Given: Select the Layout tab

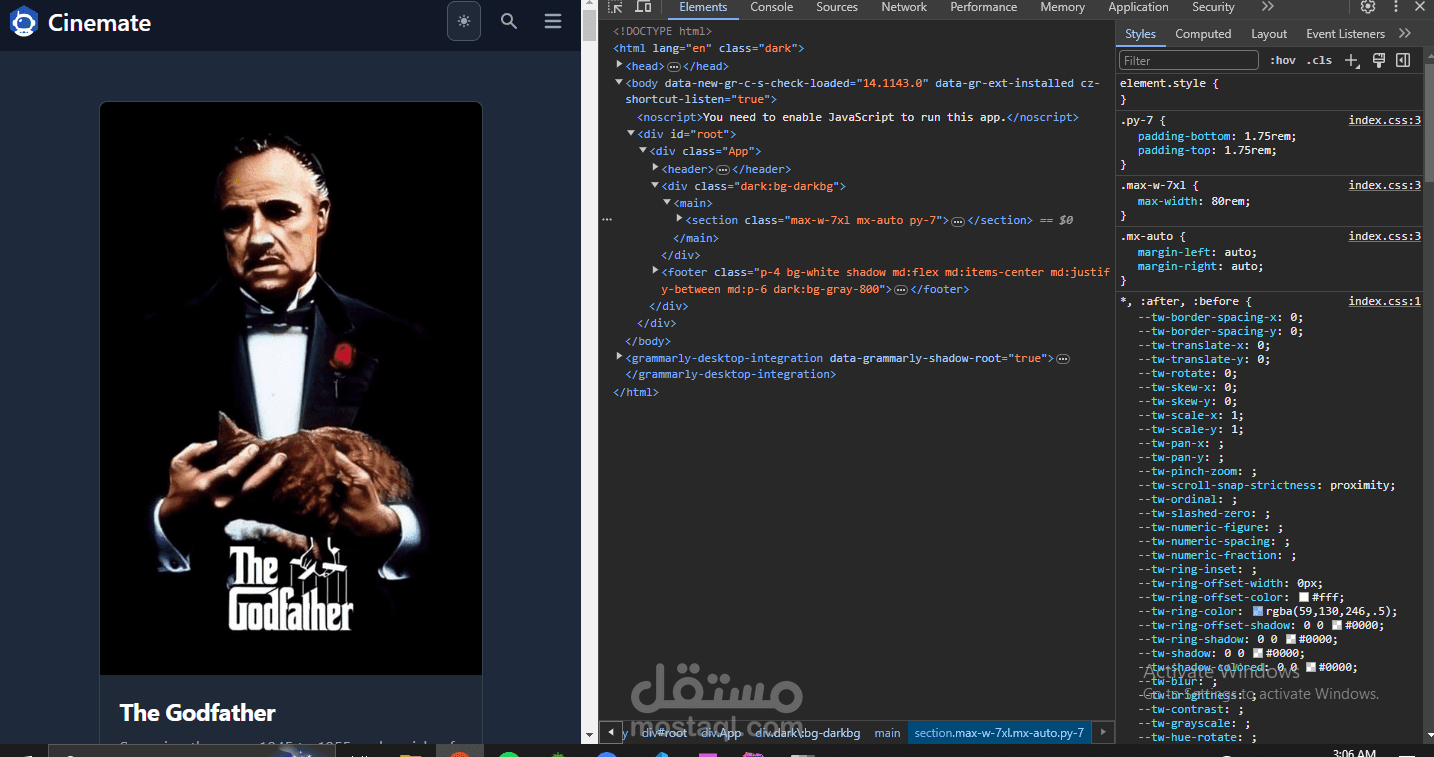Looking at the screenshot, I should pyautogui.click(x=1269, y=33).
